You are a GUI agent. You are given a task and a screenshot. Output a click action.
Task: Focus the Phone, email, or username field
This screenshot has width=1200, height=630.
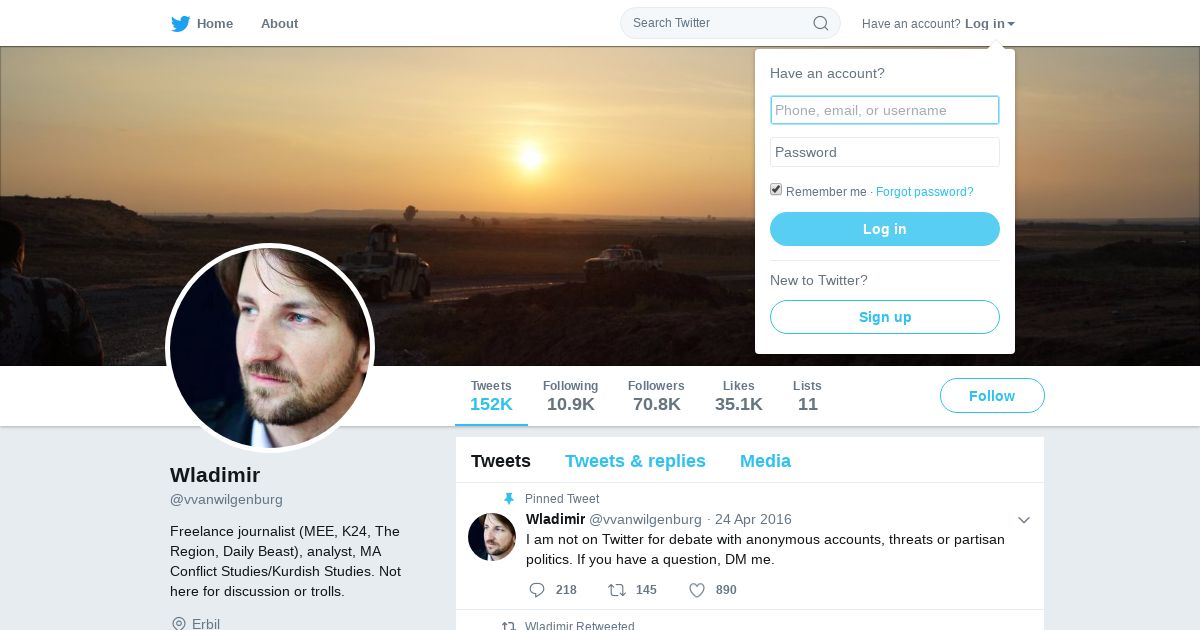(885, 110)
